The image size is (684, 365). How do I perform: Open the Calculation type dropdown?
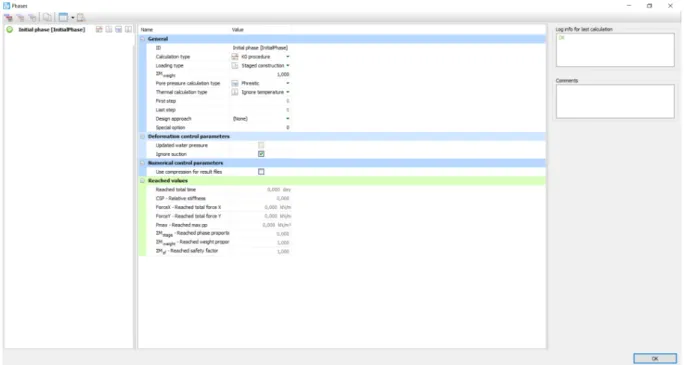coord(287,57)
